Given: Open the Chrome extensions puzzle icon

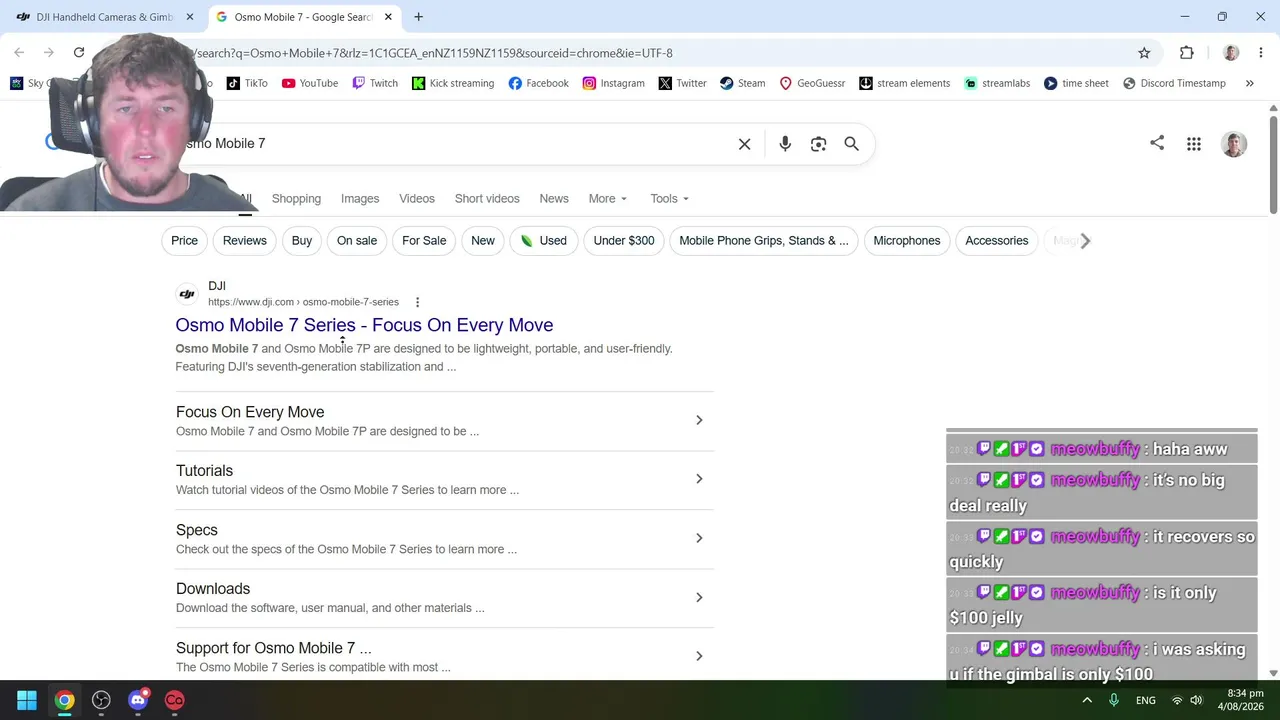Looking at the screenshot, I should (x=1187, y=53).
